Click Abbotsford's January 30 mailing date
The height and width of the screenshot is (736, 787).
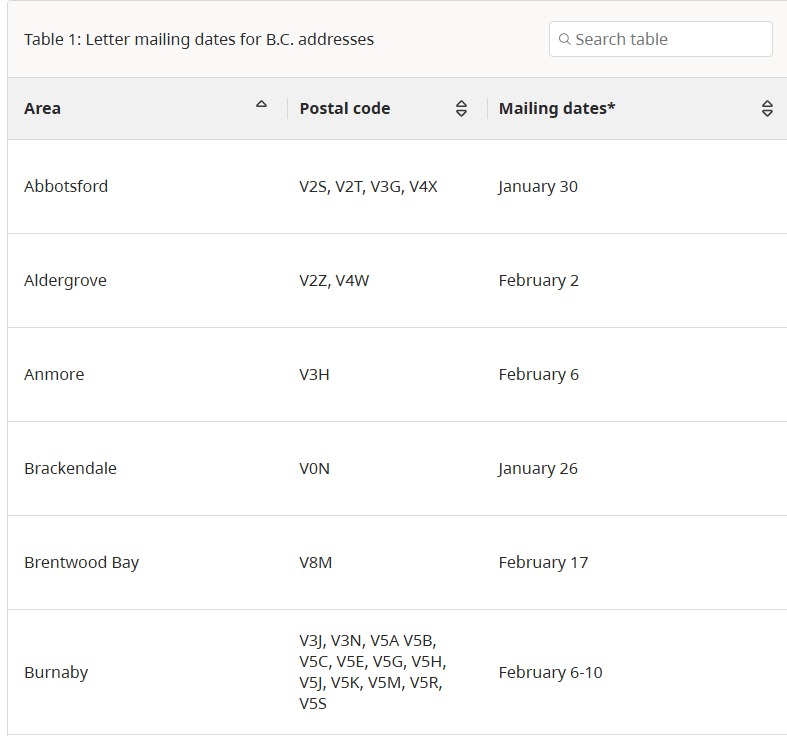point(538,186)
